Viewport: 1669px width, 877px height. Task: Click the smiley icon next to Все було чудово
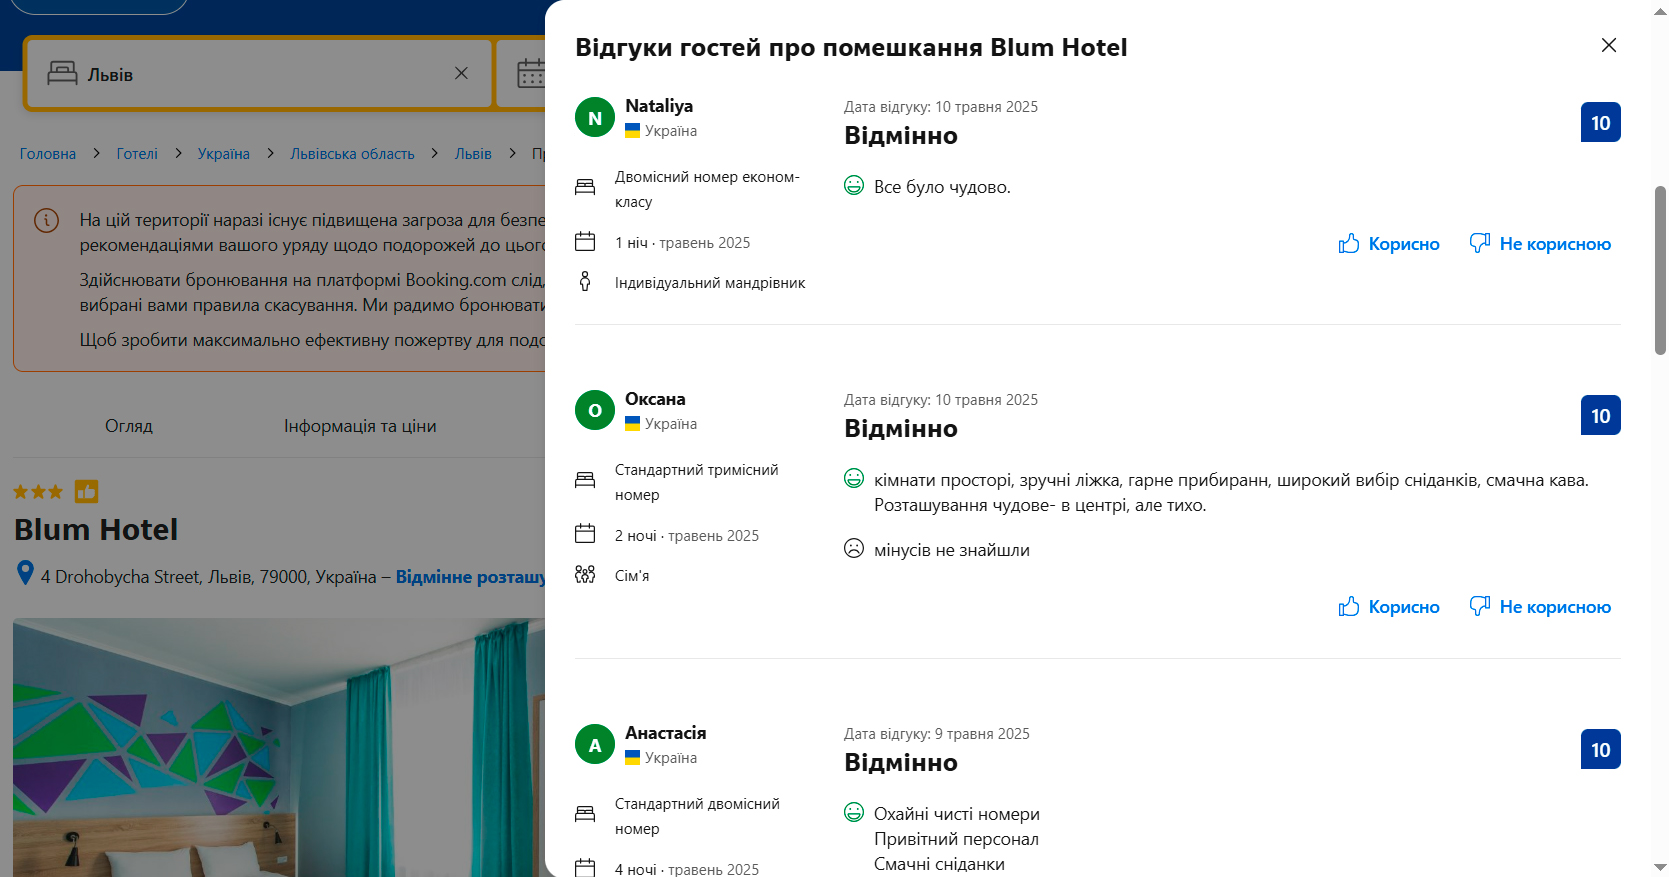pos(854,186)
